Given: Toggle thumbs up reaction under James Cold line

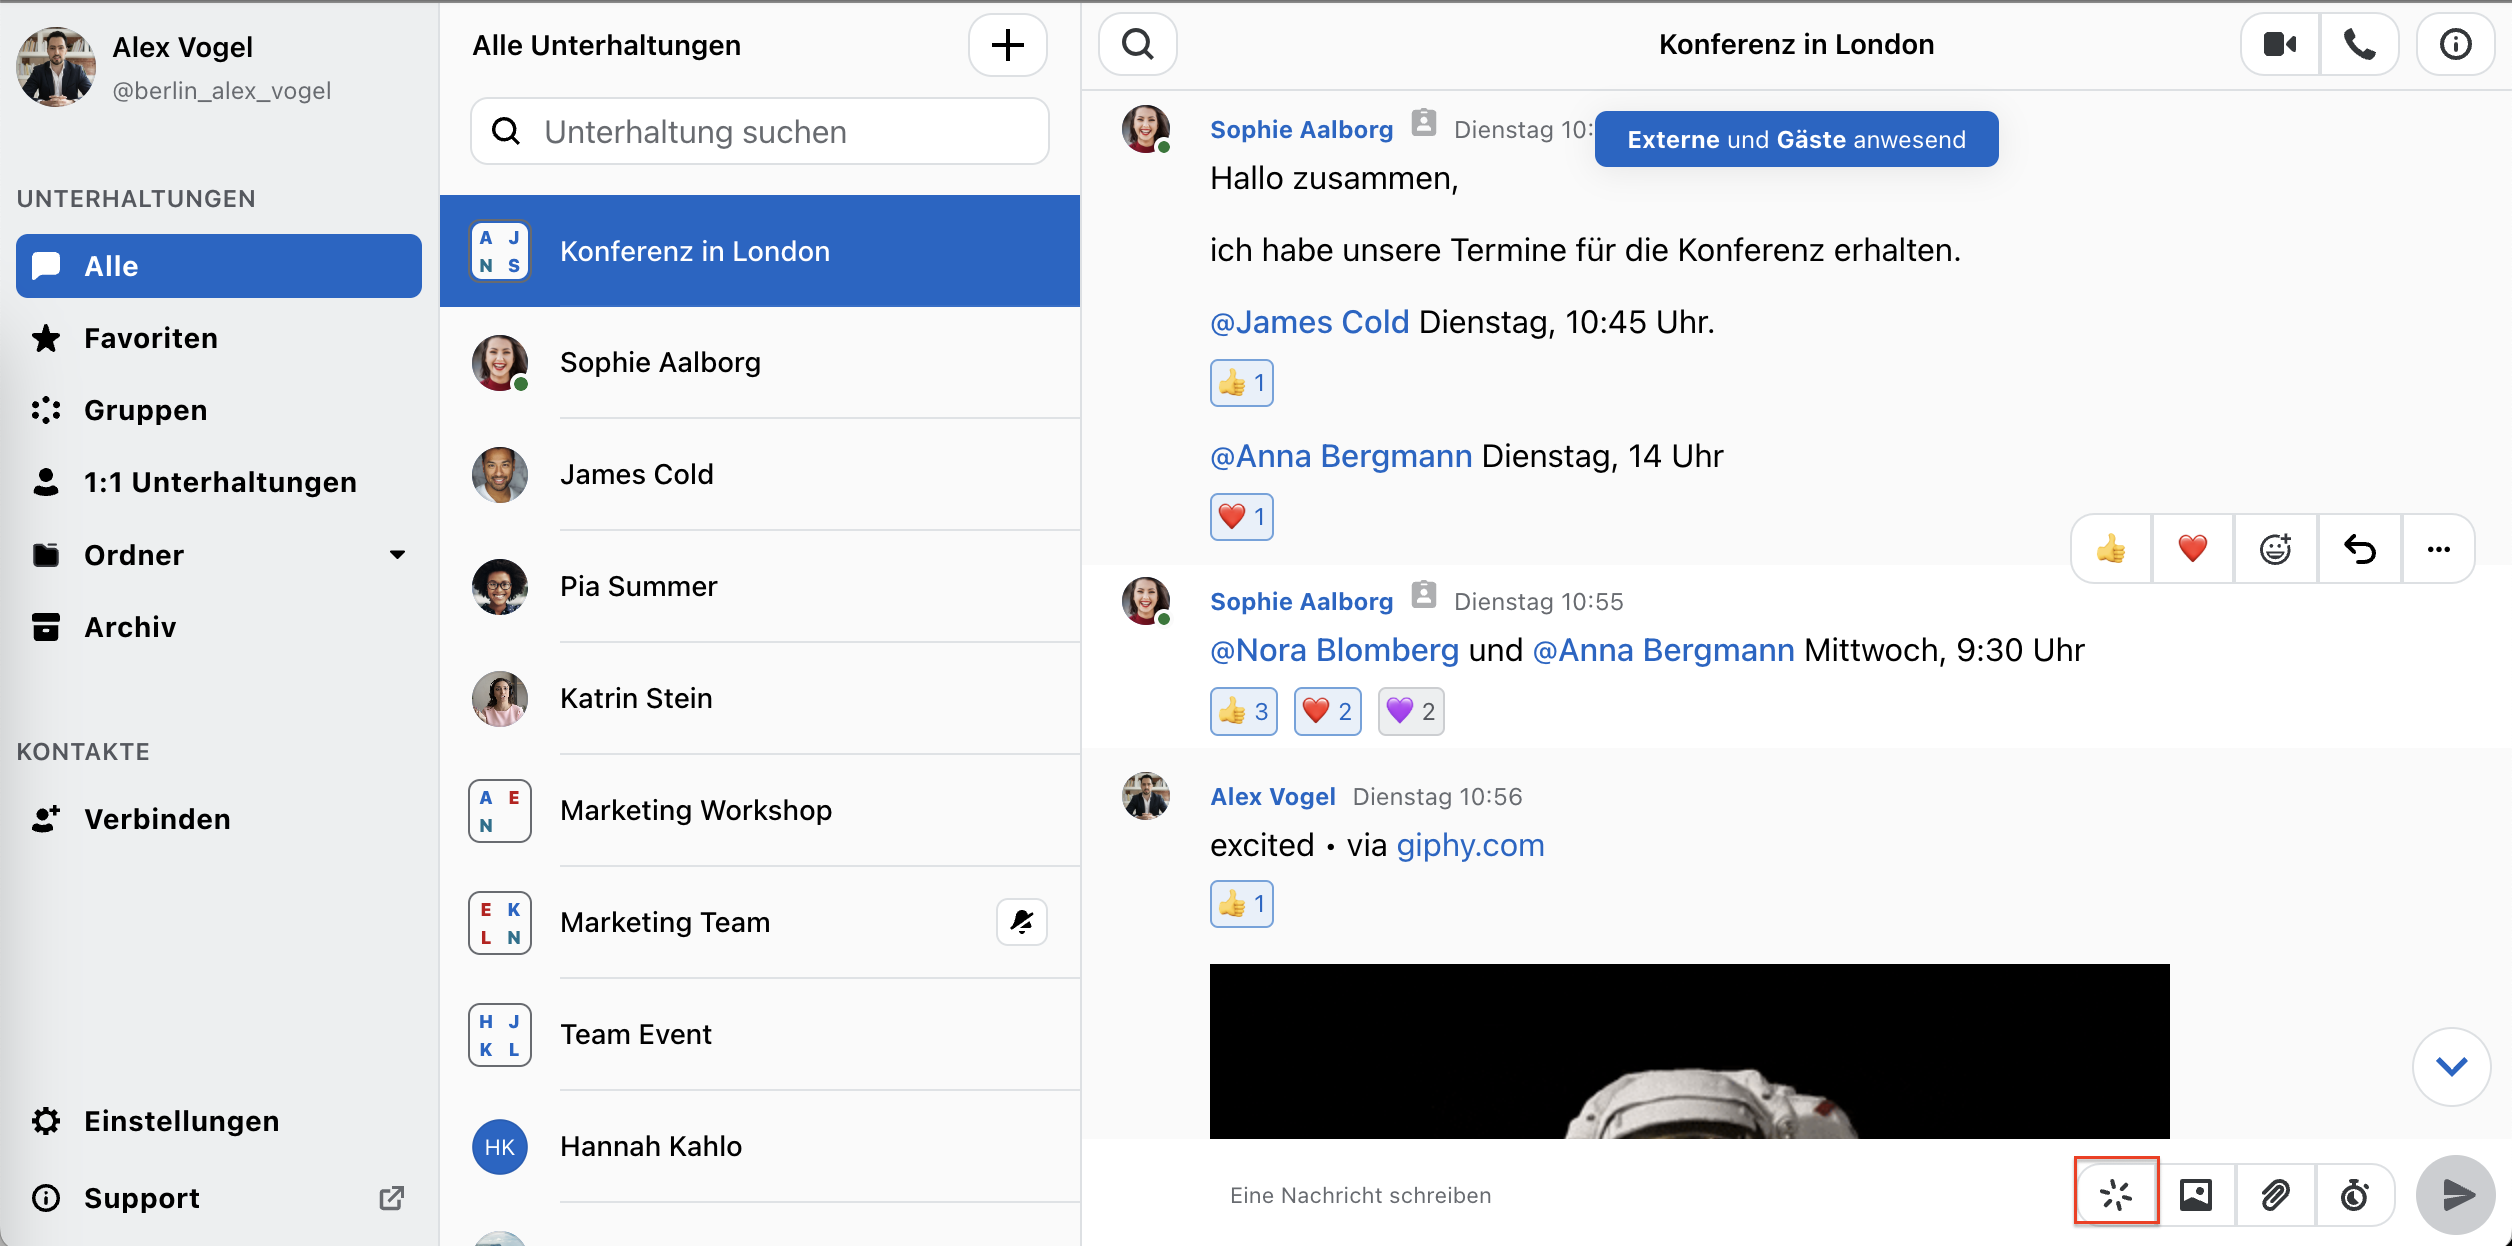Looking at the screenshot, I should (1241, 383).
